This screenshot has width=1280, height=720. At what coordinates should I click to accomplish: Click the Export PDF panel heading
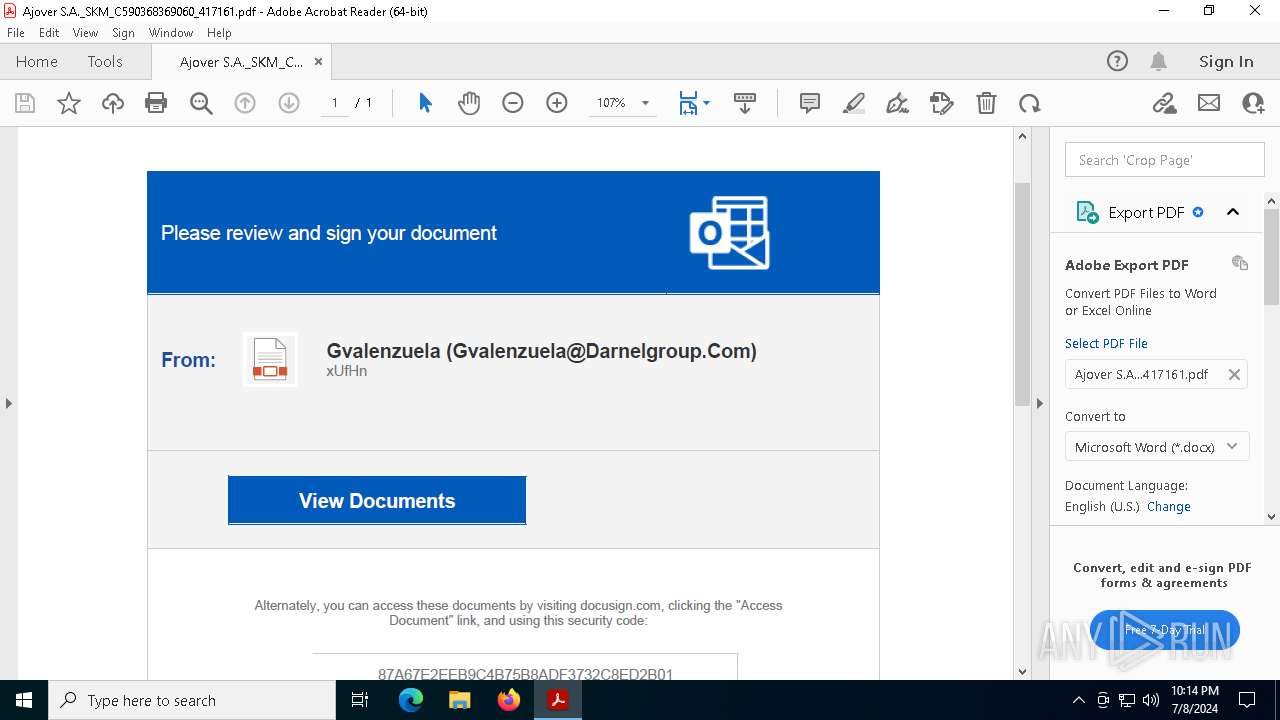coord(1146,212)
